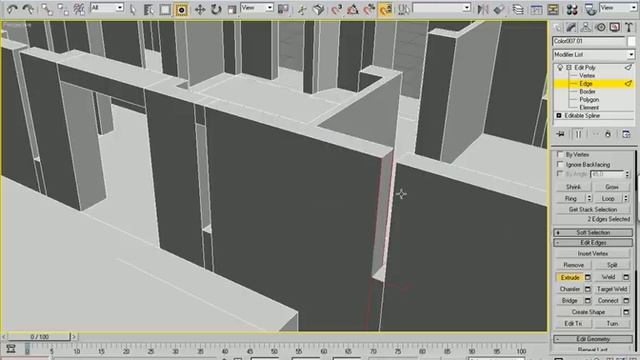The width and height of the screenshot is (640, 360).
Task: Select the Element sub-object level
Action: (589, 107)
